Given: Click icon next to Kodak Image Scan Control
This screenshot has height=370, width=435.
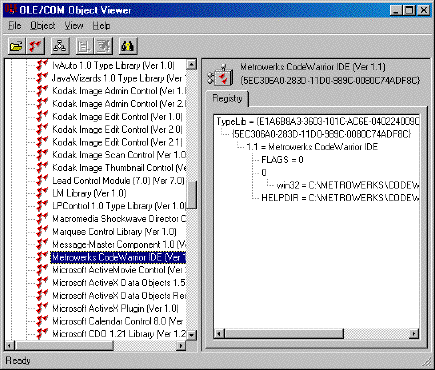Looking at the screenshot, I should [x=42, y=155].
